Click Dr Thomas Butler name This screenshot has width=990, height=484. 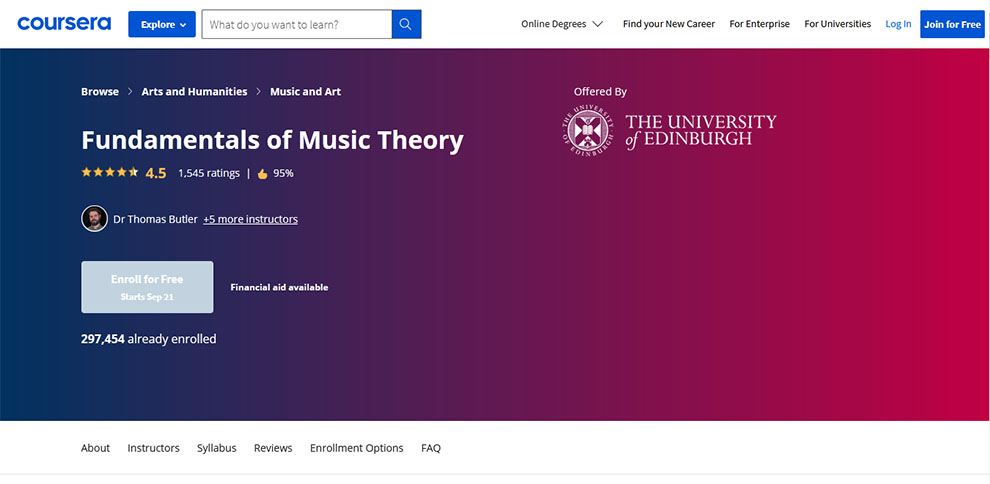click(155, 219)
